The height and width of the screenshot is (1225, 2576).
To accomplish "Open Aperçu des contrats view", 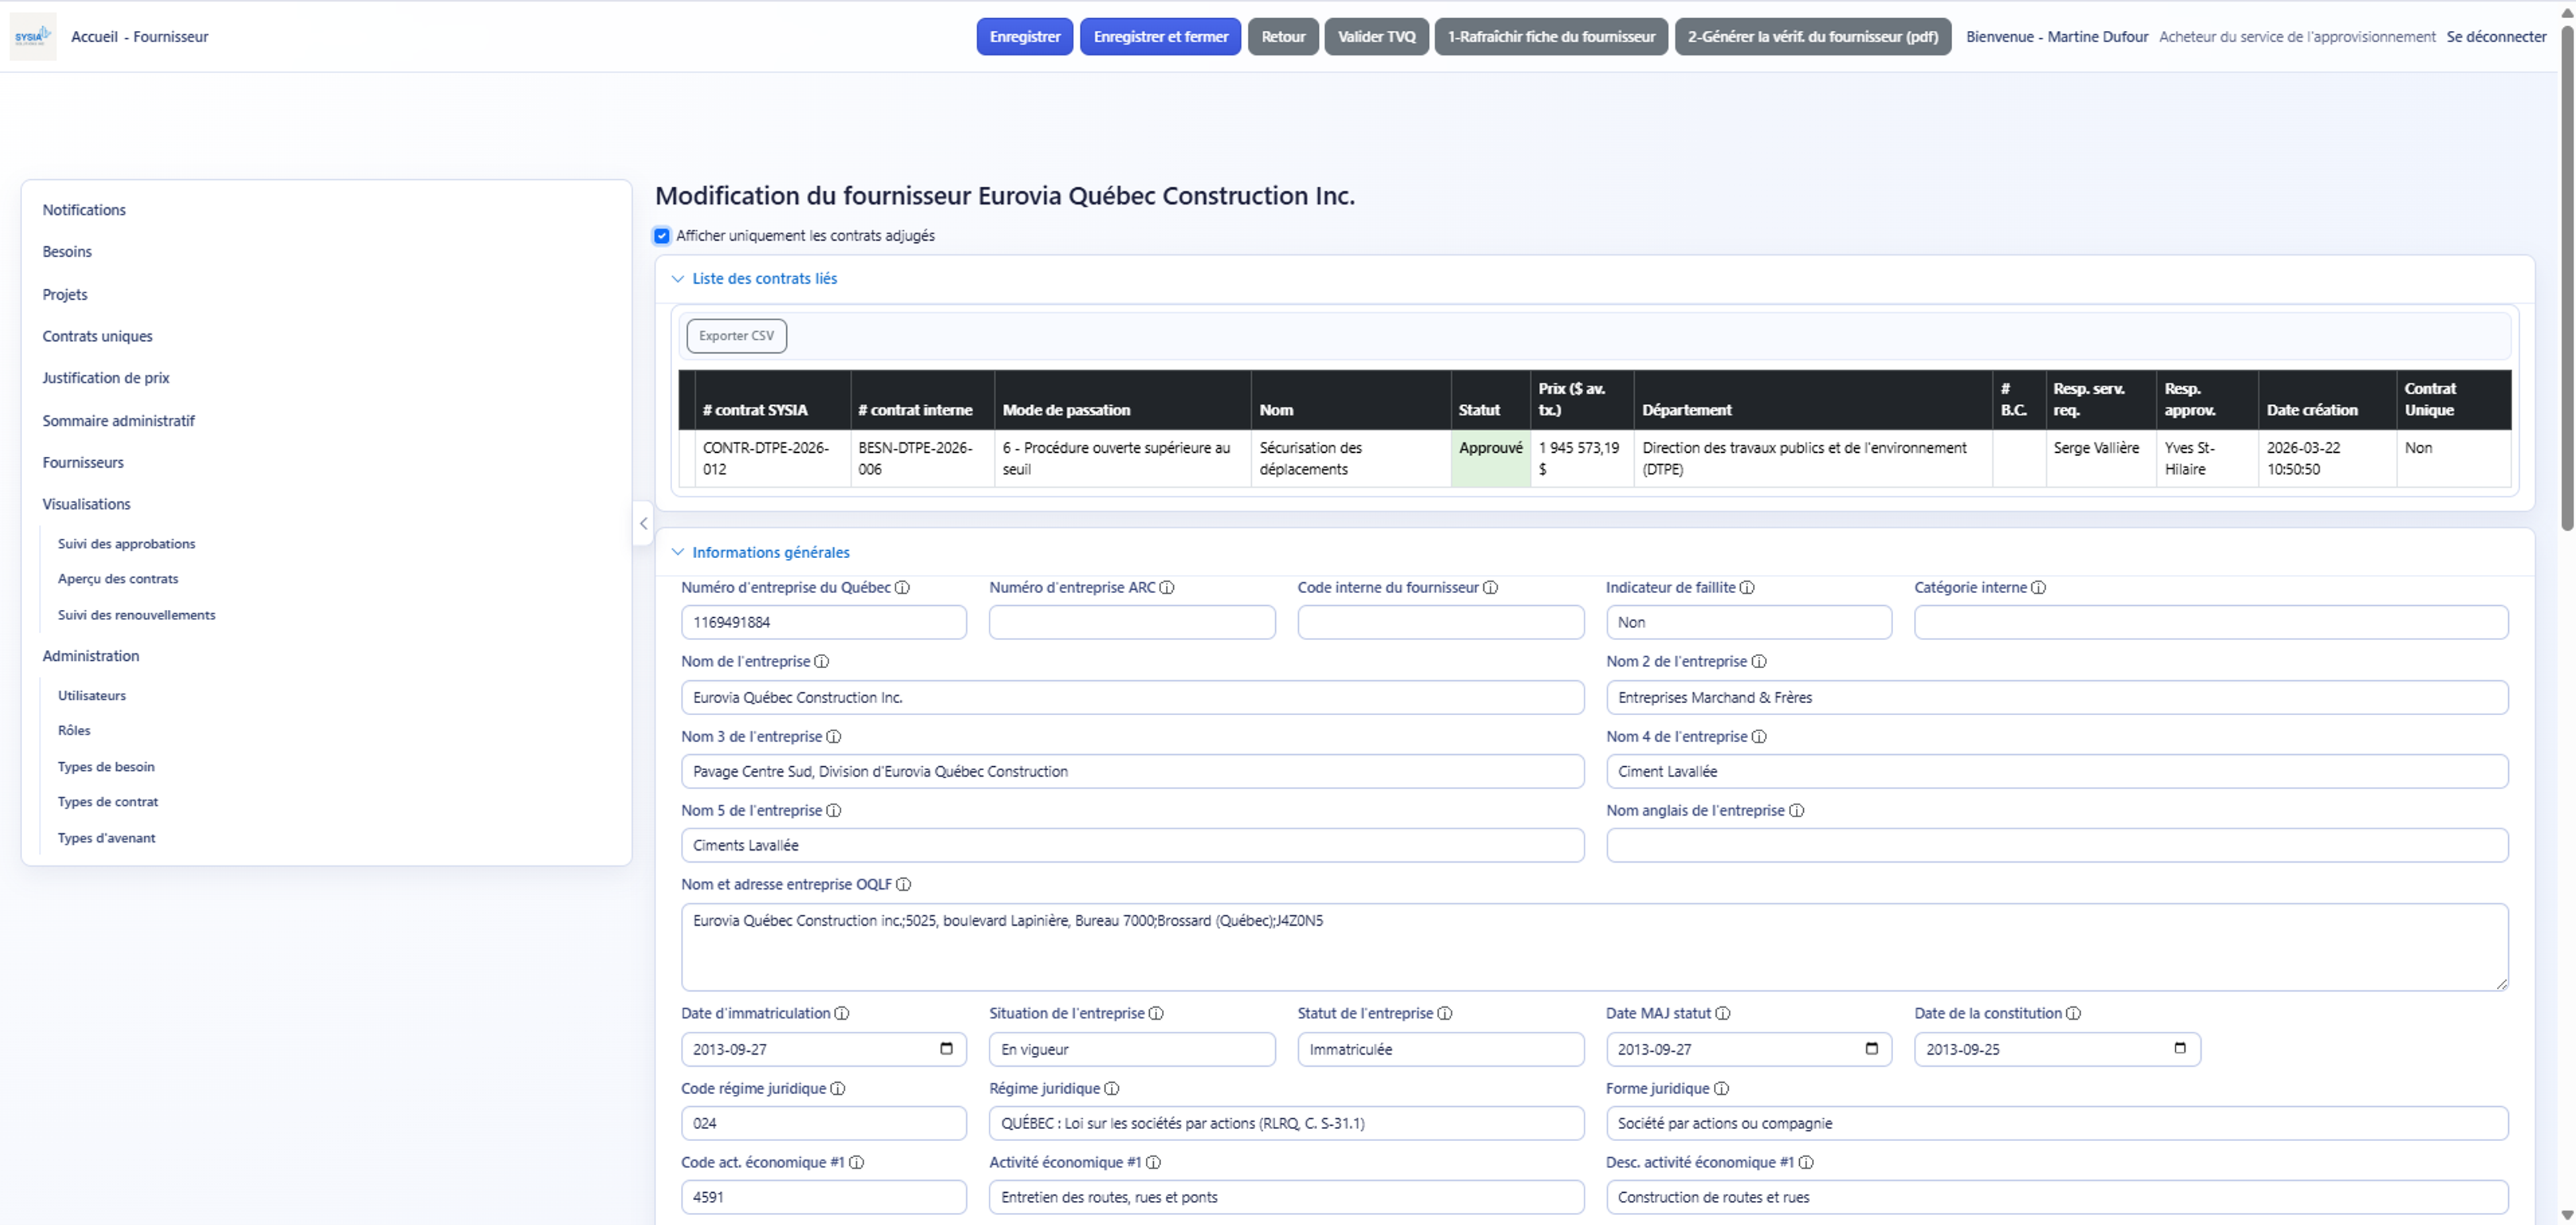I will 118,579.
